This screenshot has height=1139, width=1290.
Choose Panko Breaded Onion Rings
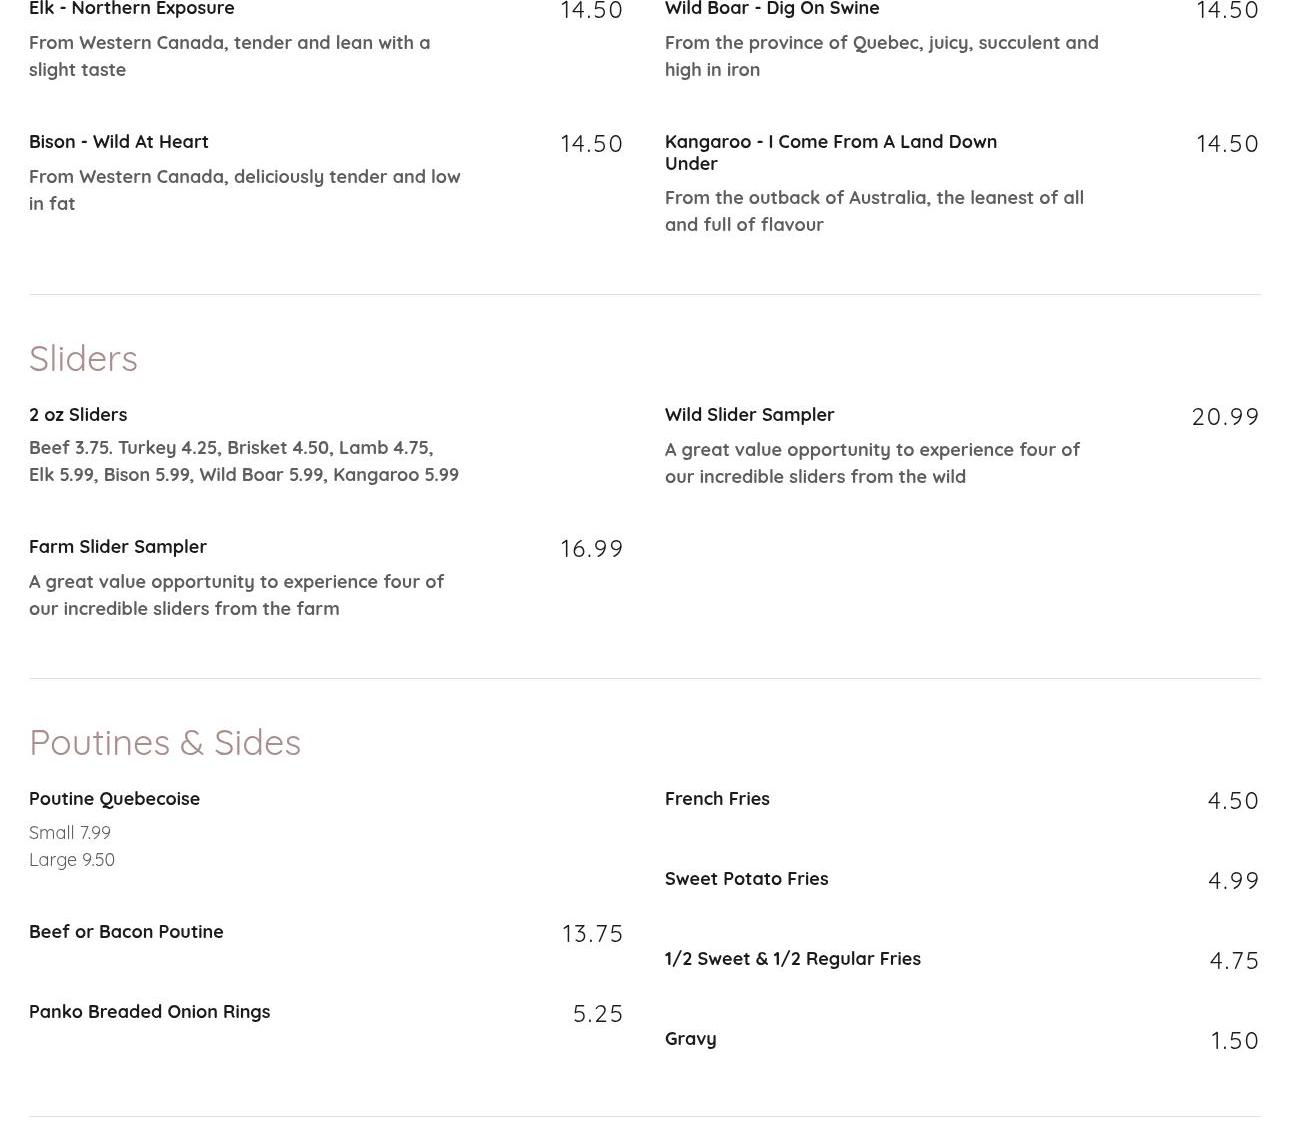(149, 1012)
